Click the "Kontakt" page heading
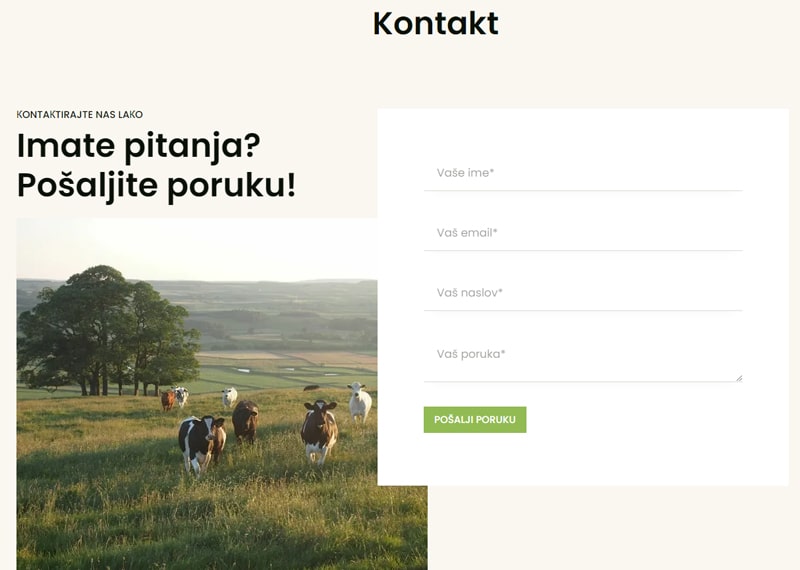Image resolution: width=800 pixels, height=570 pixels. (x=435, y=23)
